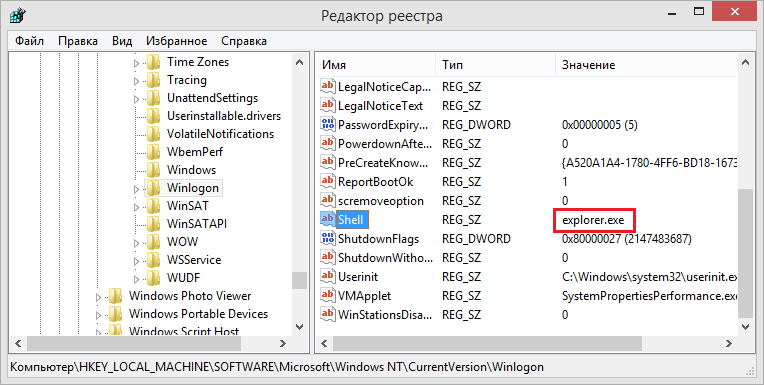Sort values by the Значение column header
Screen dimensions: 764x385
pos(646,65)
